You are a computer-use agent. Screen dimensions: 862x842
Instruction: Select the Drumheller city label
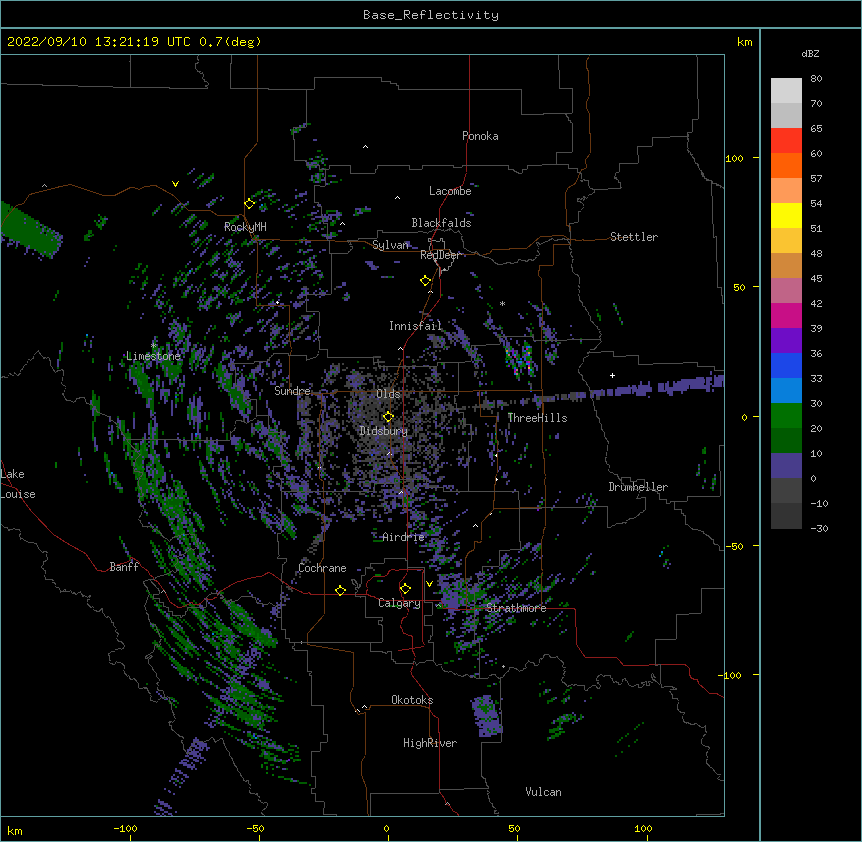click(638, 487)
